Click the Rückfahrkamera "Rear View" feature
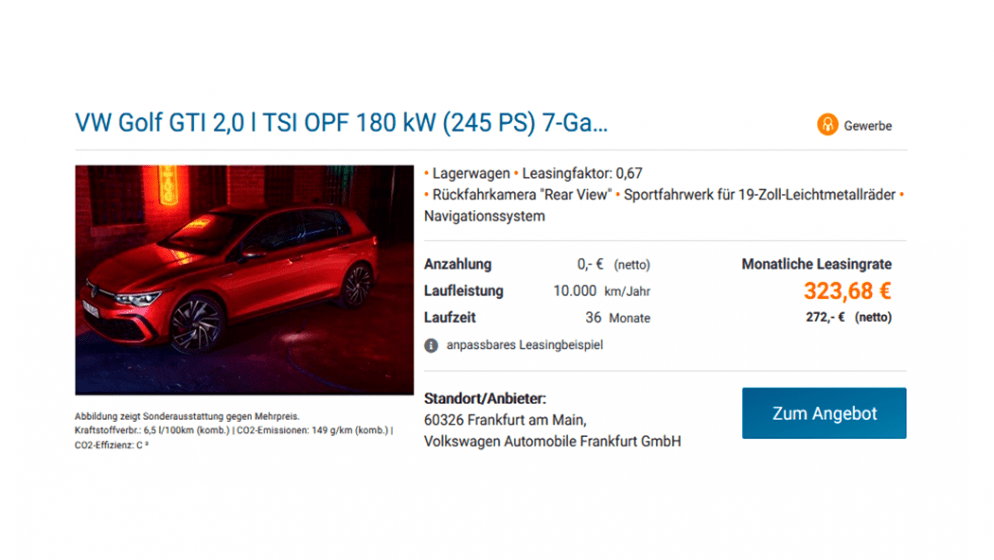Screen dimensions: 994x560 coord(522,195)
